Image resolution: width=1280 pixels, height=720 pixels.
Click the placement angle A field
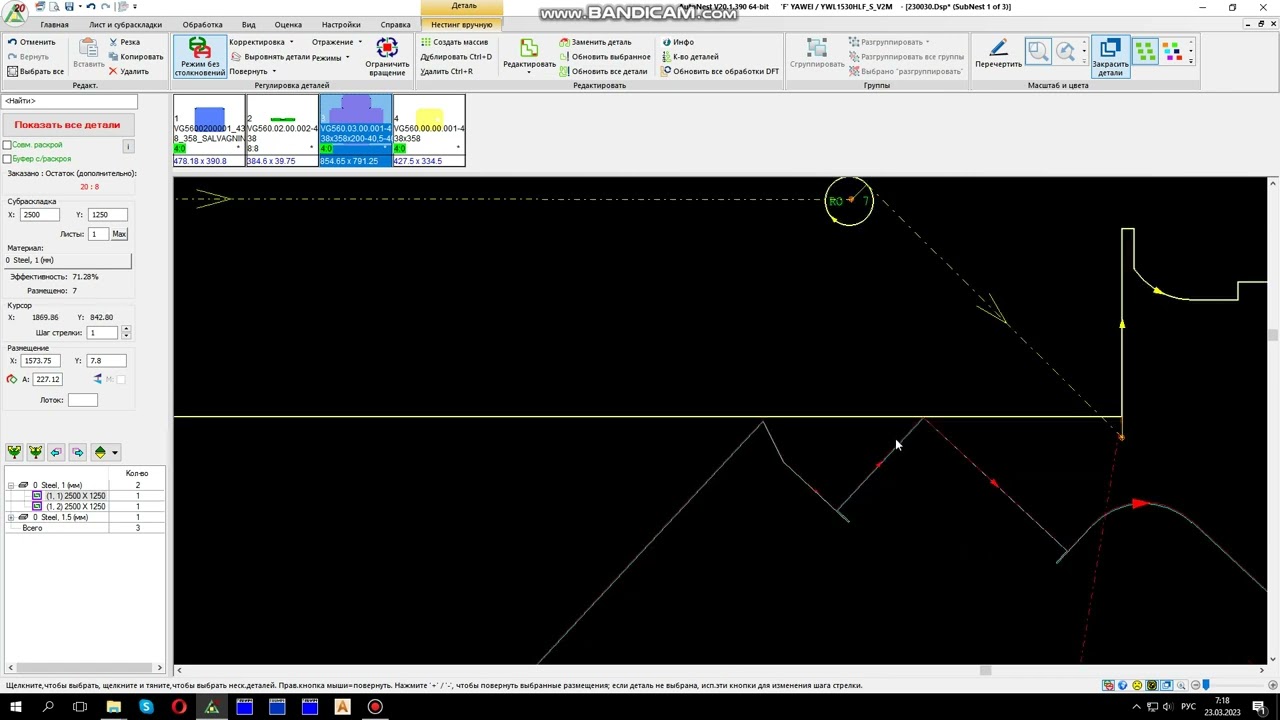(x=48, y=380)
